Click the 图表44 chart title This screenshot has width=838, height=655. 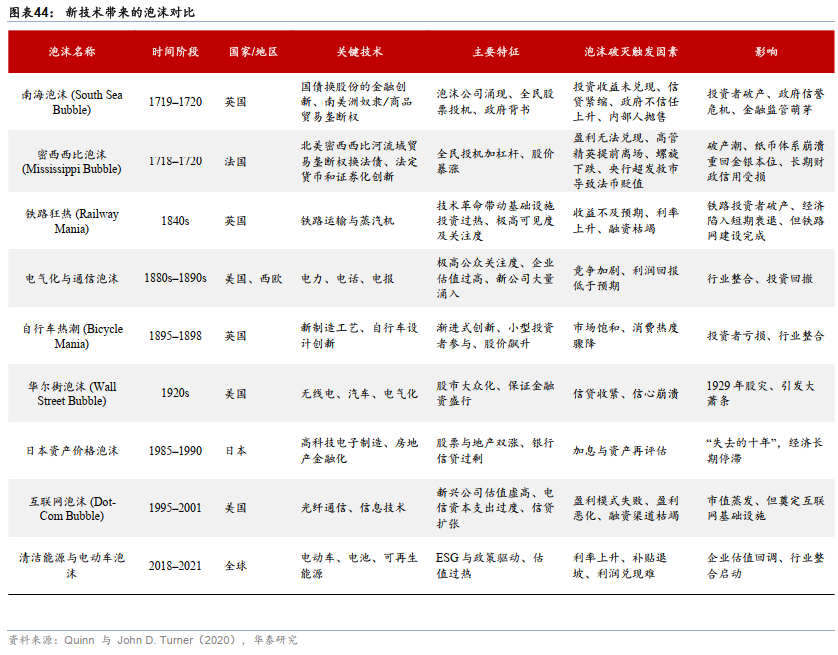(102, 12)
